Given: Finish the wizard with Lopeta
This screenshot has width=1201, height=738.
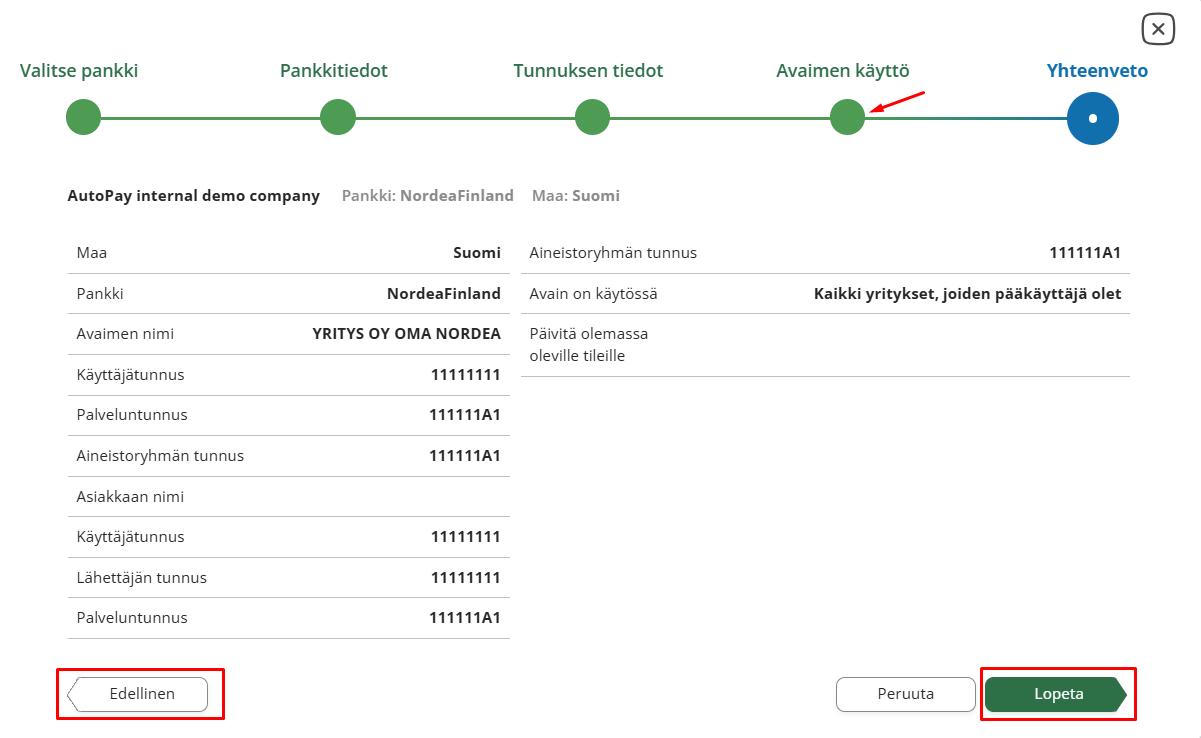Looking at the screenshot, I should [x=1057, y=694].
